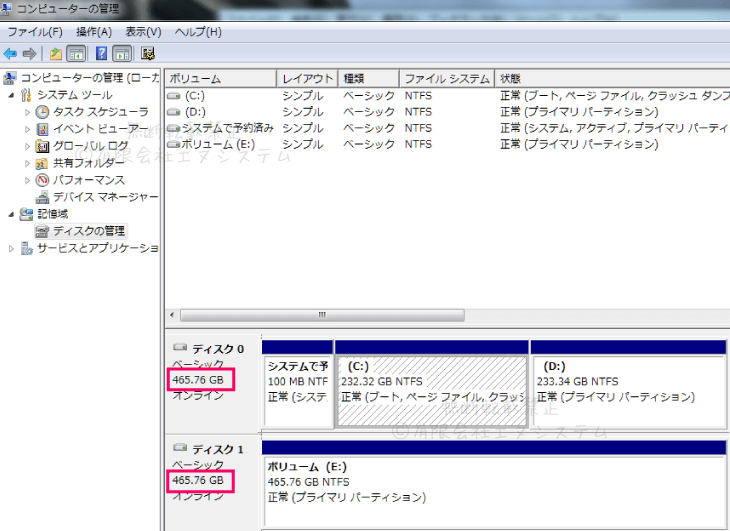Open the 表示(V) menu
This screenshot has width=730, height=531.
[x=143, y=32]
